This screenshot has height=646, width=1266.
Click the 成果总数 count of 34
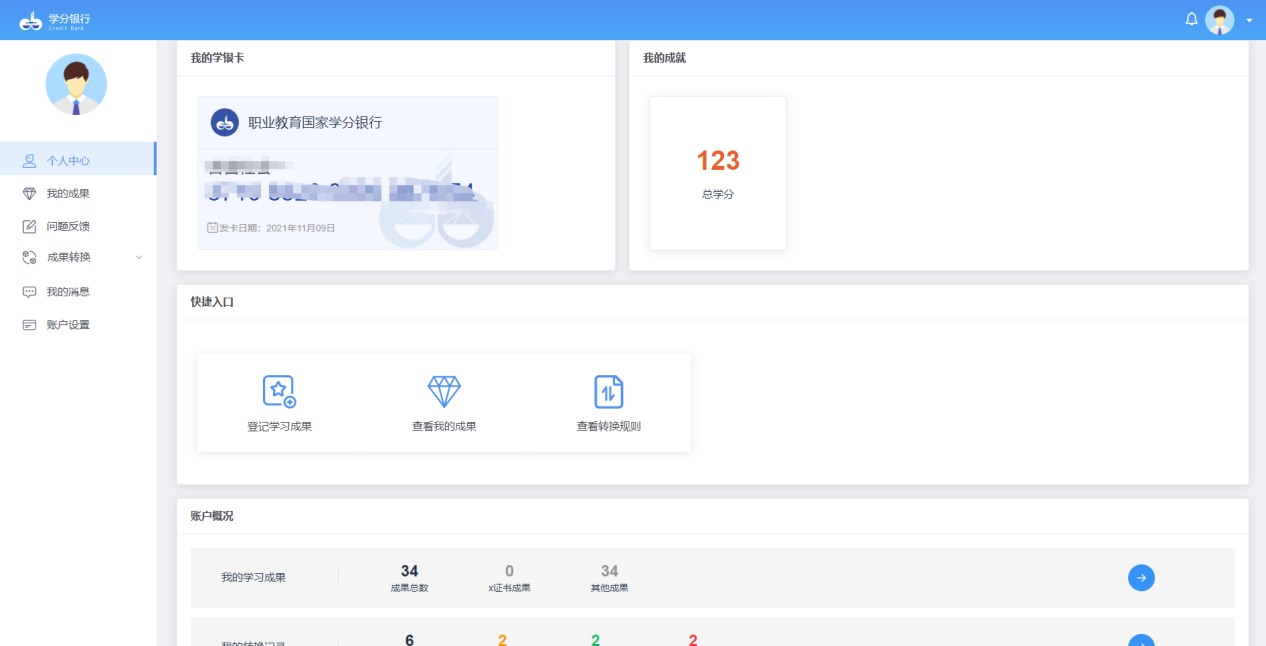click(x=409, y=571)
